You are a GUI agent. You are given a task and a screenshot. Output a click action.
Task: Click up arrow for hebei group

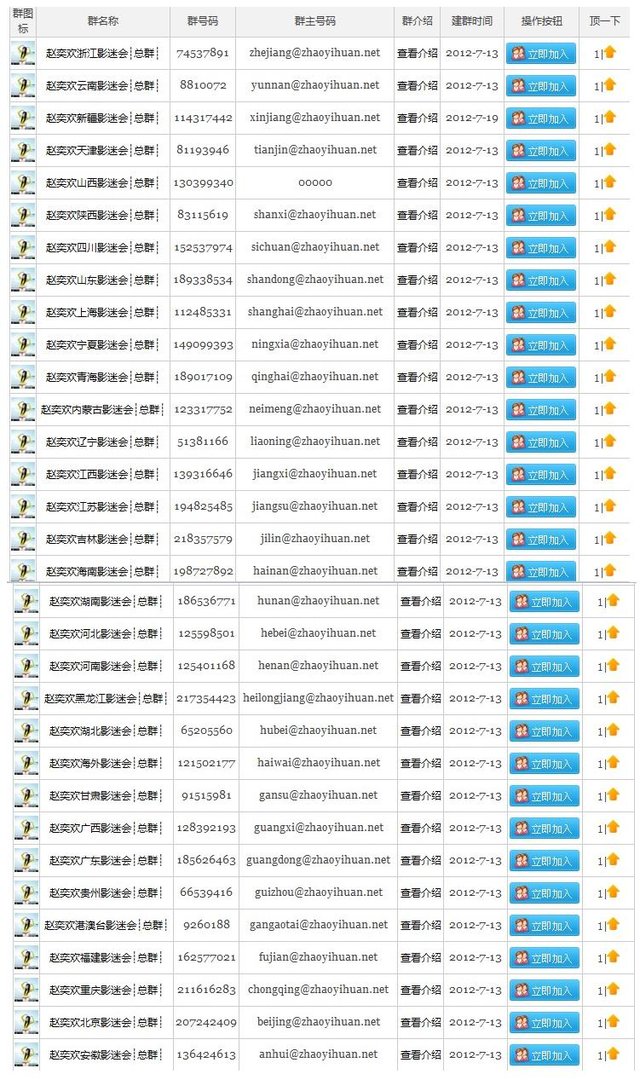click(x=613, y=633)
